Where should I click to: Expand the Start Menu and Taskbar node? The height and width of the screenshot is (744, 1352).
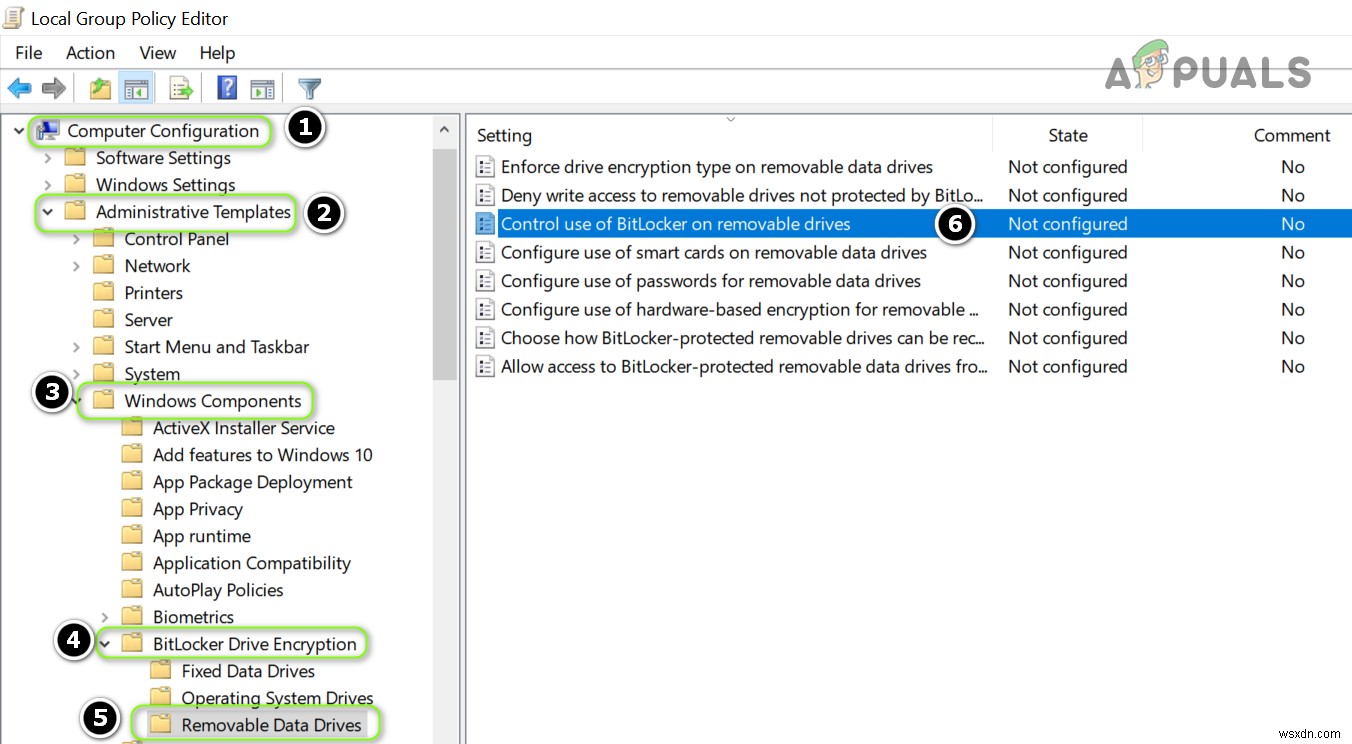pyautogui.click(x=76, y=346)
